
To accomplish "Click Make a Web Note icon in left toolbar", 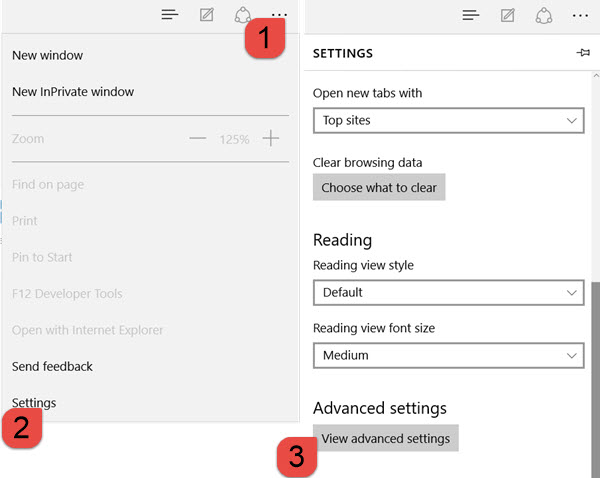I will coord(207,15).
